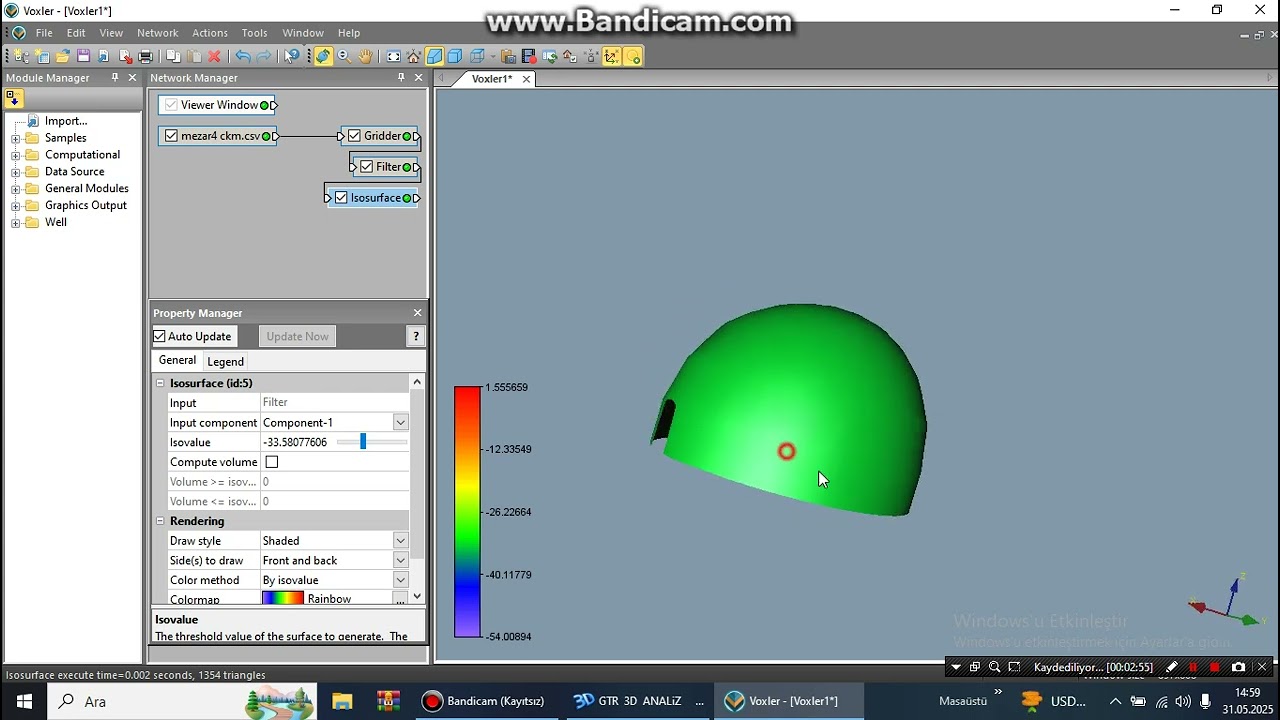This screenshot has width=1280, height=720.
Task: Click the module dropdown icon in Module Manager
Action: click(14, 98)
